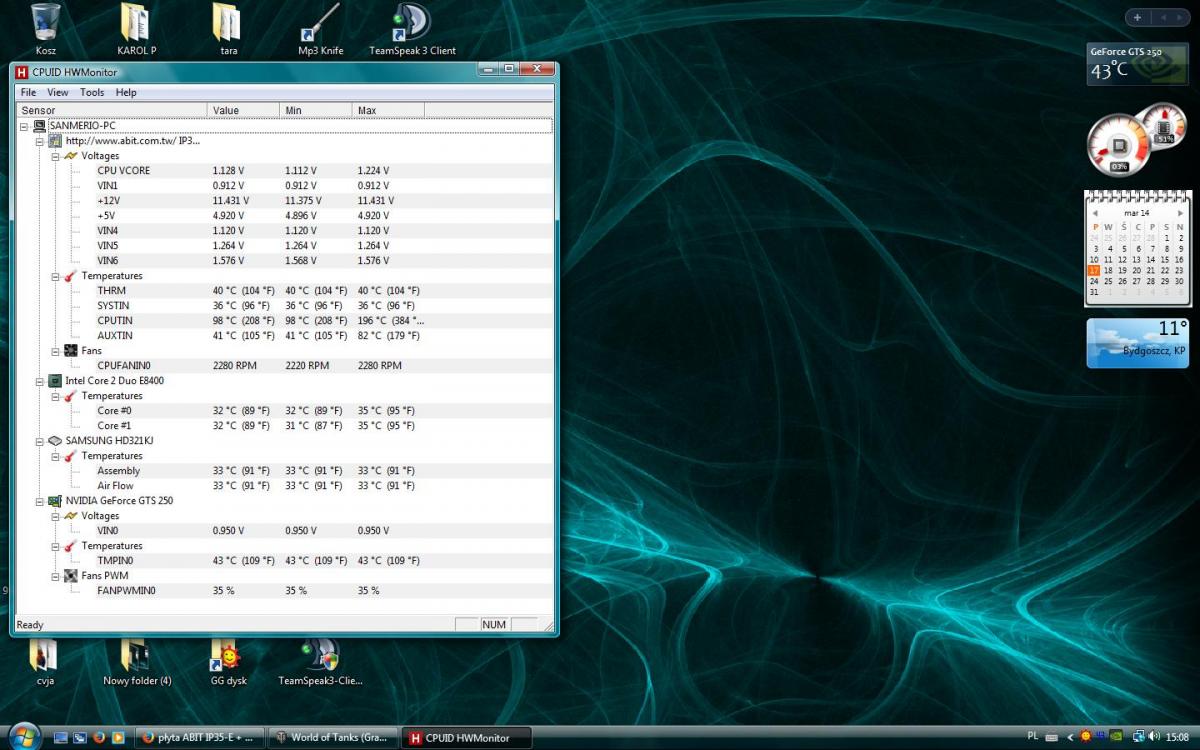Open the volume speaker tray icon
This screenshot has width=1200, height=750.
[1155, 738]
